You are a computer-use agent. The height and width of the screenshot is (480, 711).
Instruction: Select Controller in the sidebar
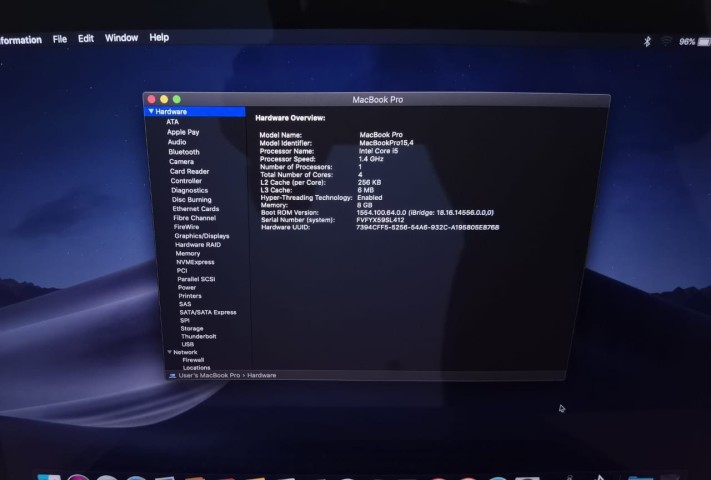tap(186, 180)
